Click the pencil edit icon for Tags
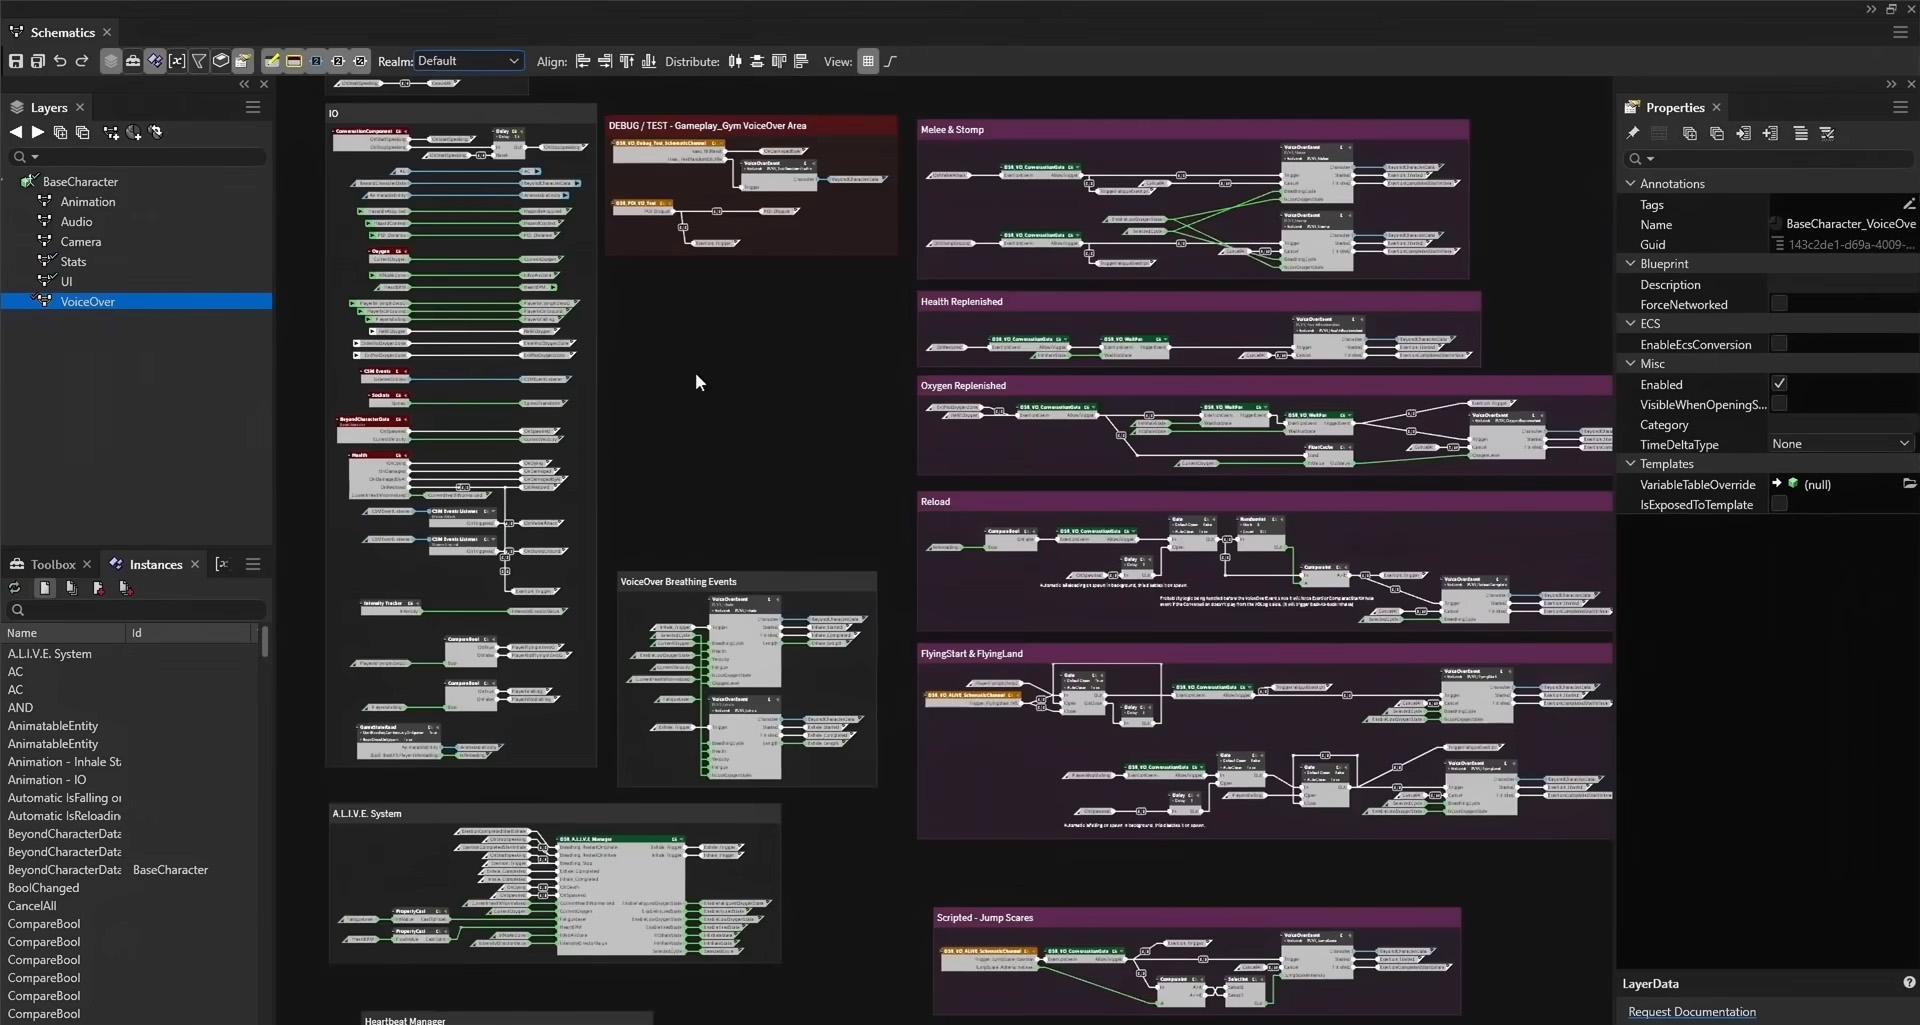This screenshot has height=1025, width=1920. (x=1908, y=204)
